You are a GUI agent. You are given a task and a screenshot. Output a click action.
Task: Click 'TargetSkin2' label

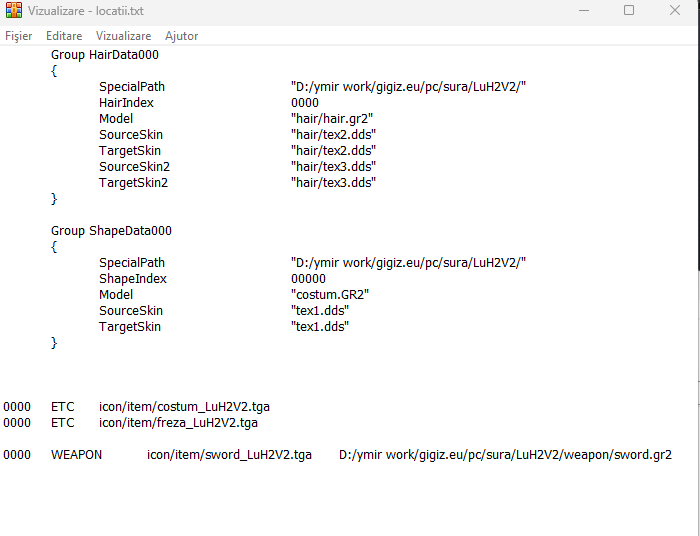point(133,183)
